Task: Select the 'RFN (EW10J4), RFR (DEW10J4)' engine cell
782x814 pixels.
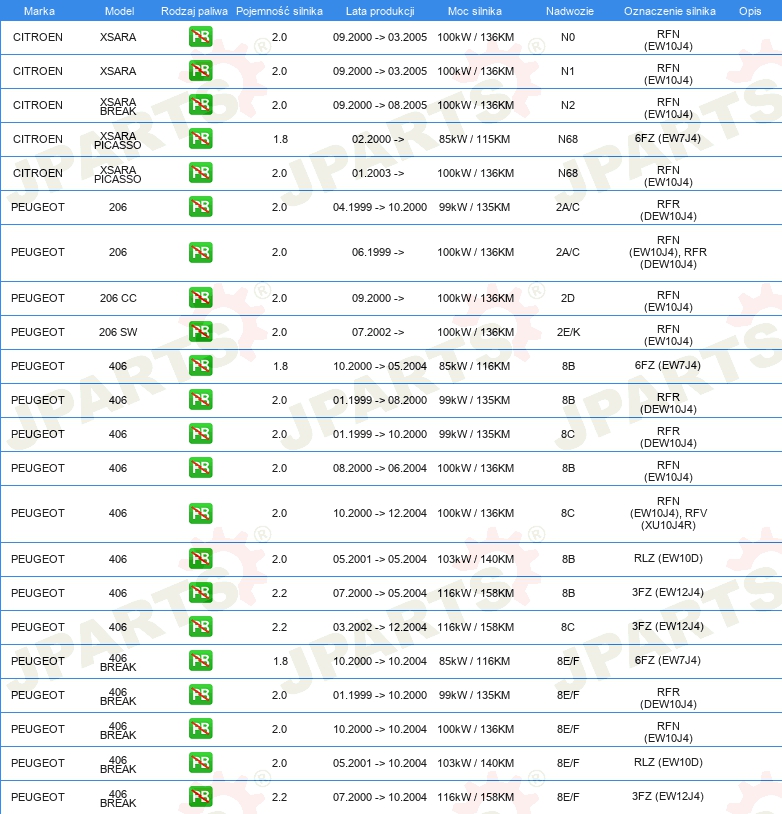Action: click(668, 252)
